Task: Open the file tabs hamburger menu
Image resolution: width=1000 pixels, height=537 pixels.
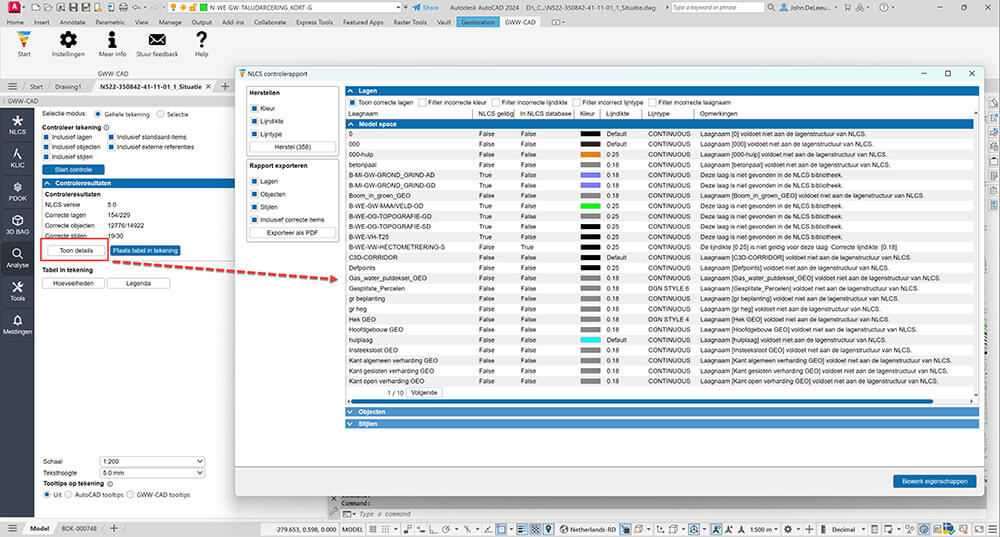Action: point(12,86)
